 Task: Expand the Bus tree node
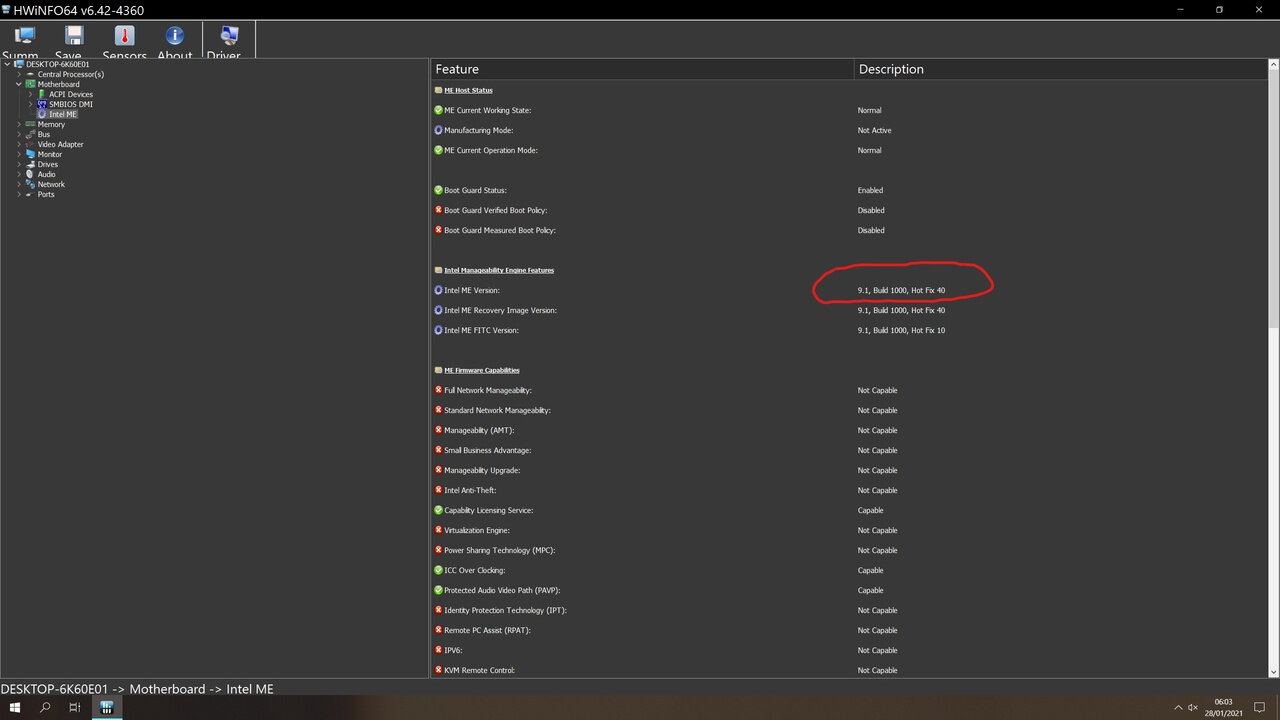coord(19,134)
